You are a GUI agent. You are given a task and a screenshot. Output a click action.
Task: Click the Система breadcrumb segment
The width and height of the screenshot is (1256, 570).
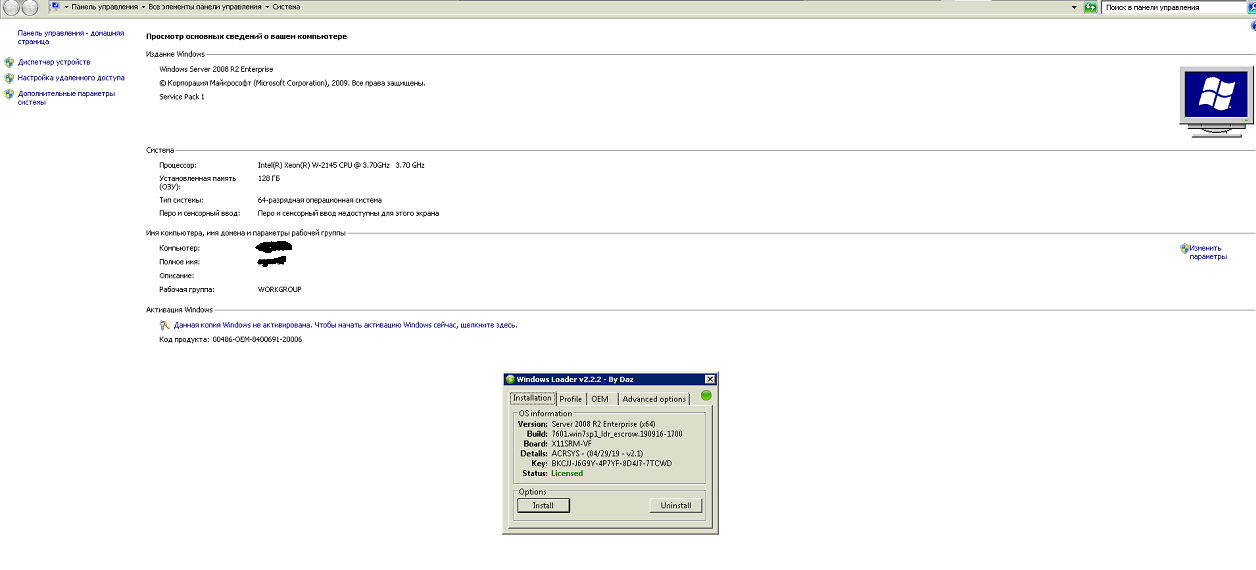(287, 7)
